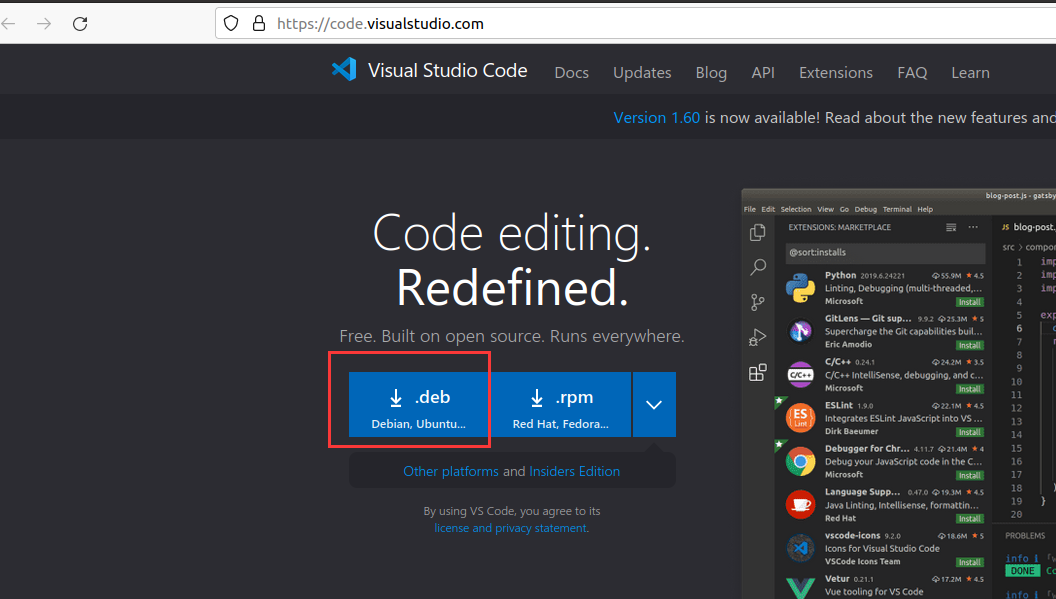Click the Search magnifier icon in editor preview
Screen dimensions: 1056x599
758,267
